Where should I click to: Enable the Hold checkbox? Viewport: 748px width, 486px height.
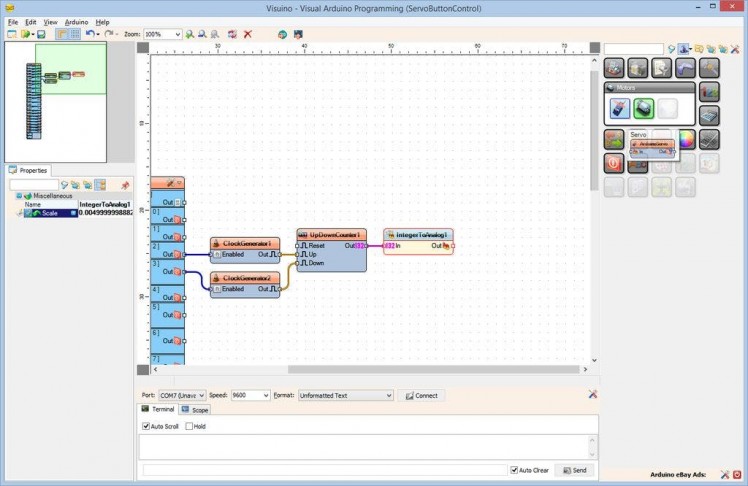click(190, 426)
